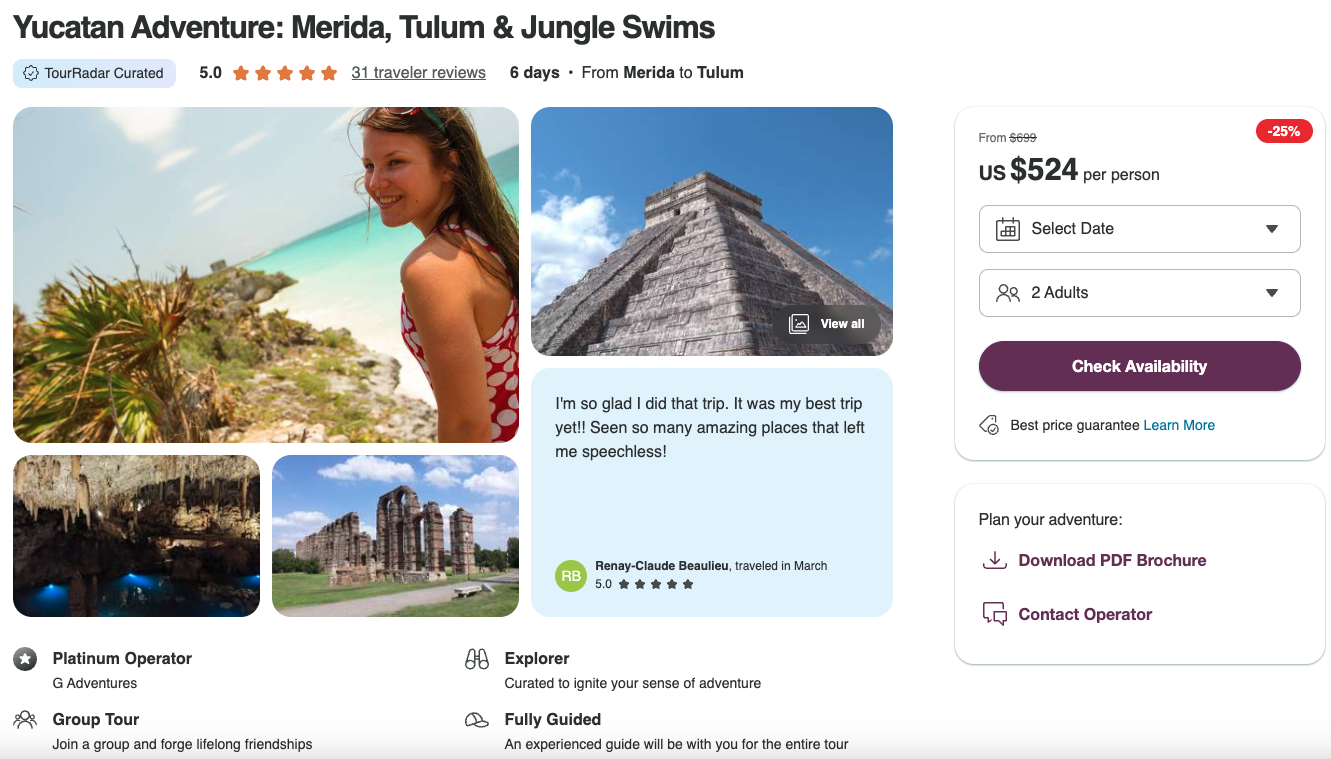The height and width of the screenshot is (759, 1331).
Task: Click the RB reviewer avatar
Action: [x=571, y=576]
